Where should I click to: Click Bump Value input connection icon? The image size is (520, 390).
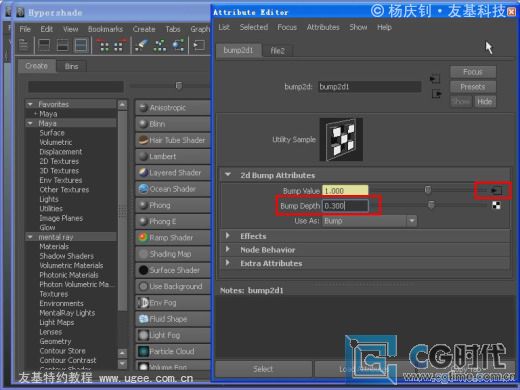(496, 190)
